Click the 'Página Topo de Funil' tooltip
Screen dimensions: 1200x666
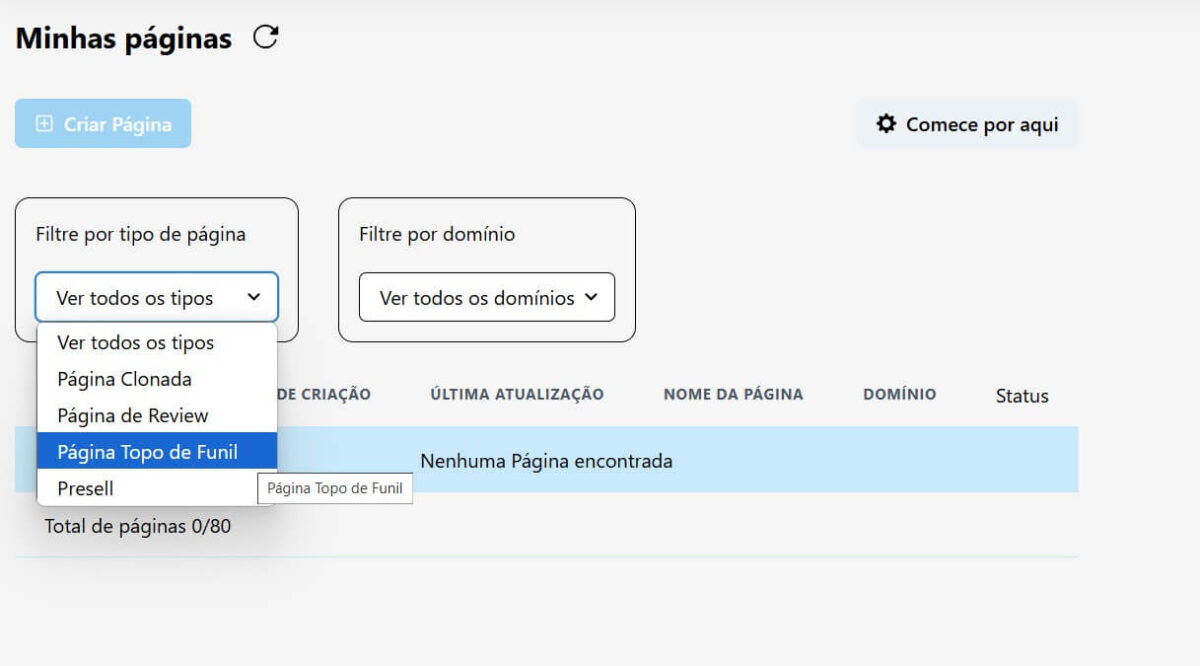[x=335, y=488]
